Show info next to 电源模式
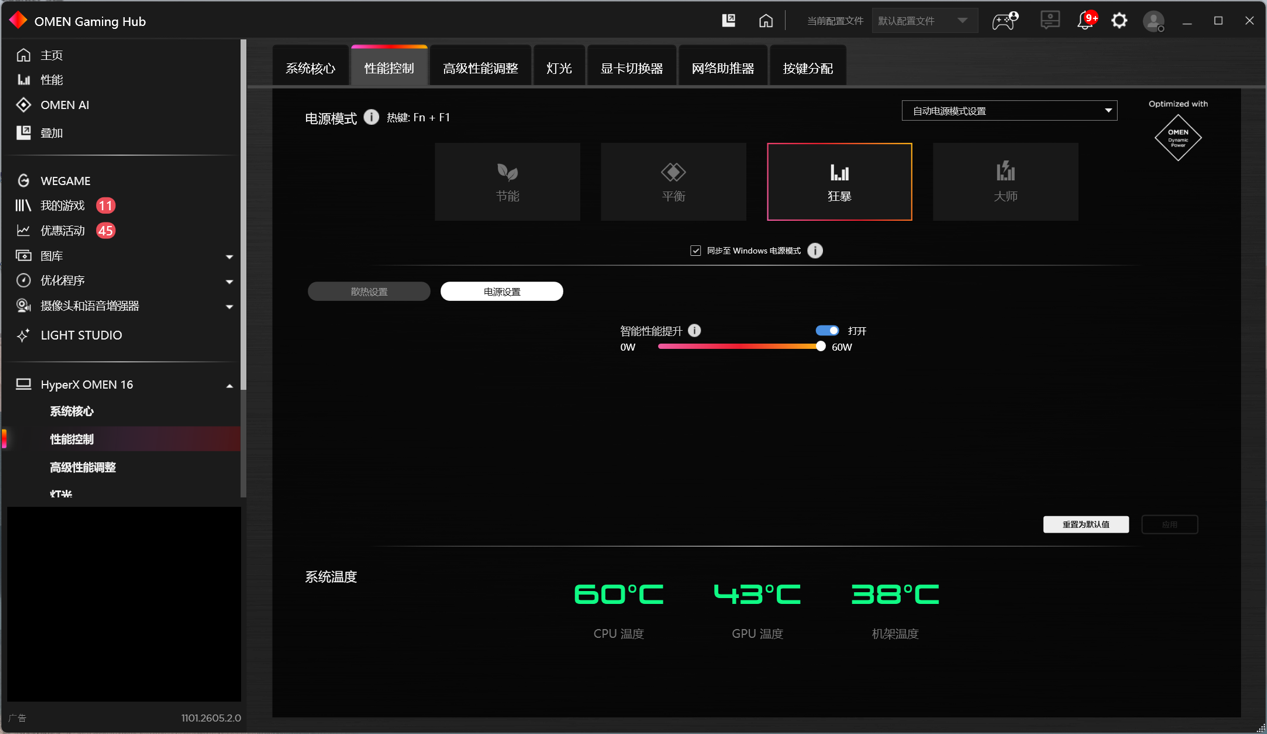 371,117
